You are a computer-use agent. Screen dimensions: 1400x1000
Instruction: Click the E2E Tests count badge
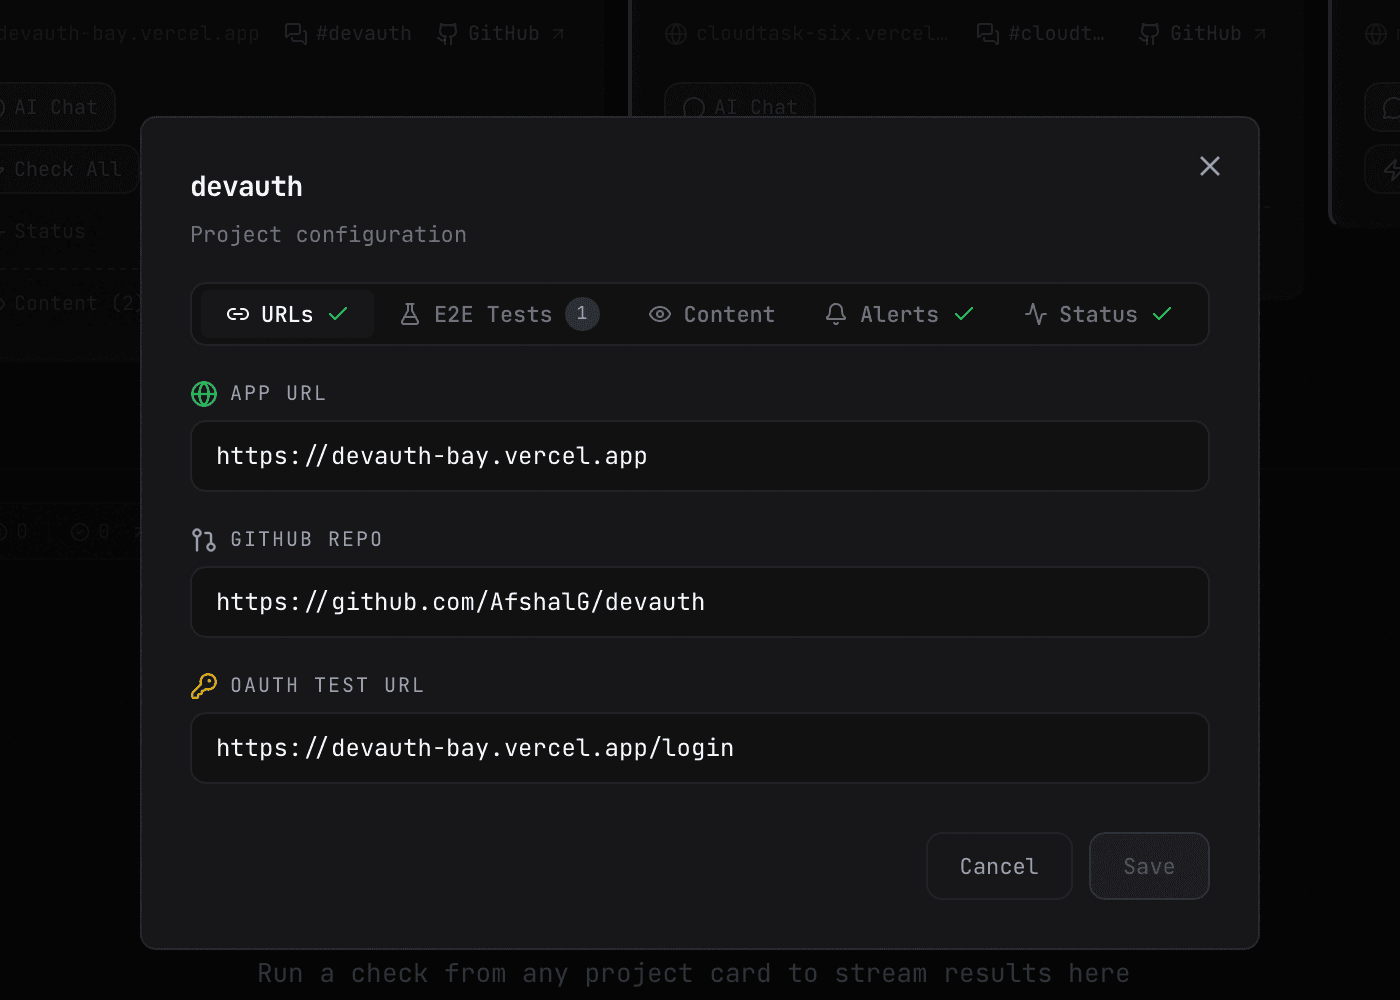[x=582, y=314]
